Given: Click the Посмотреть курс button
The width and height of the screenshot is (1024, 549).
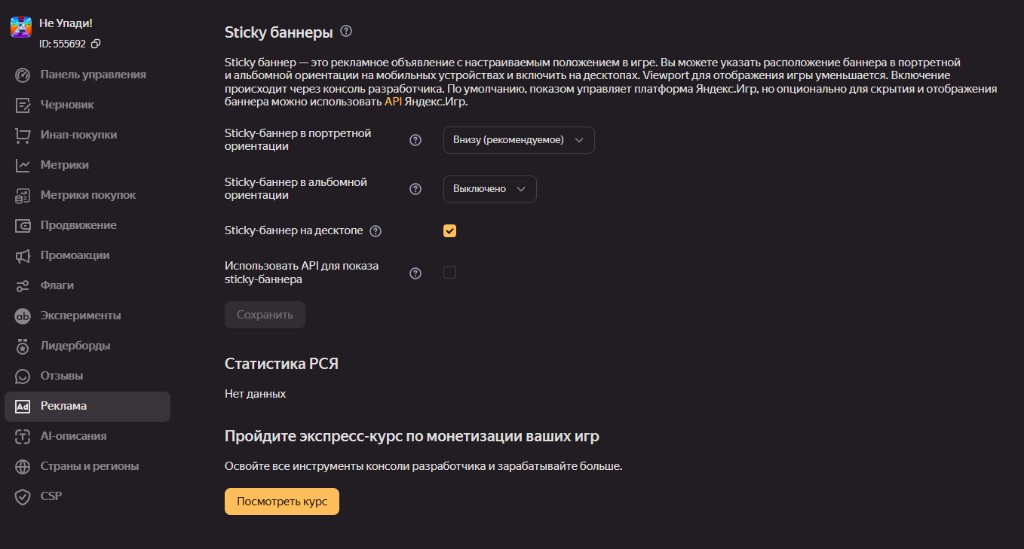Looking at the screenshot, I should 282,501.
